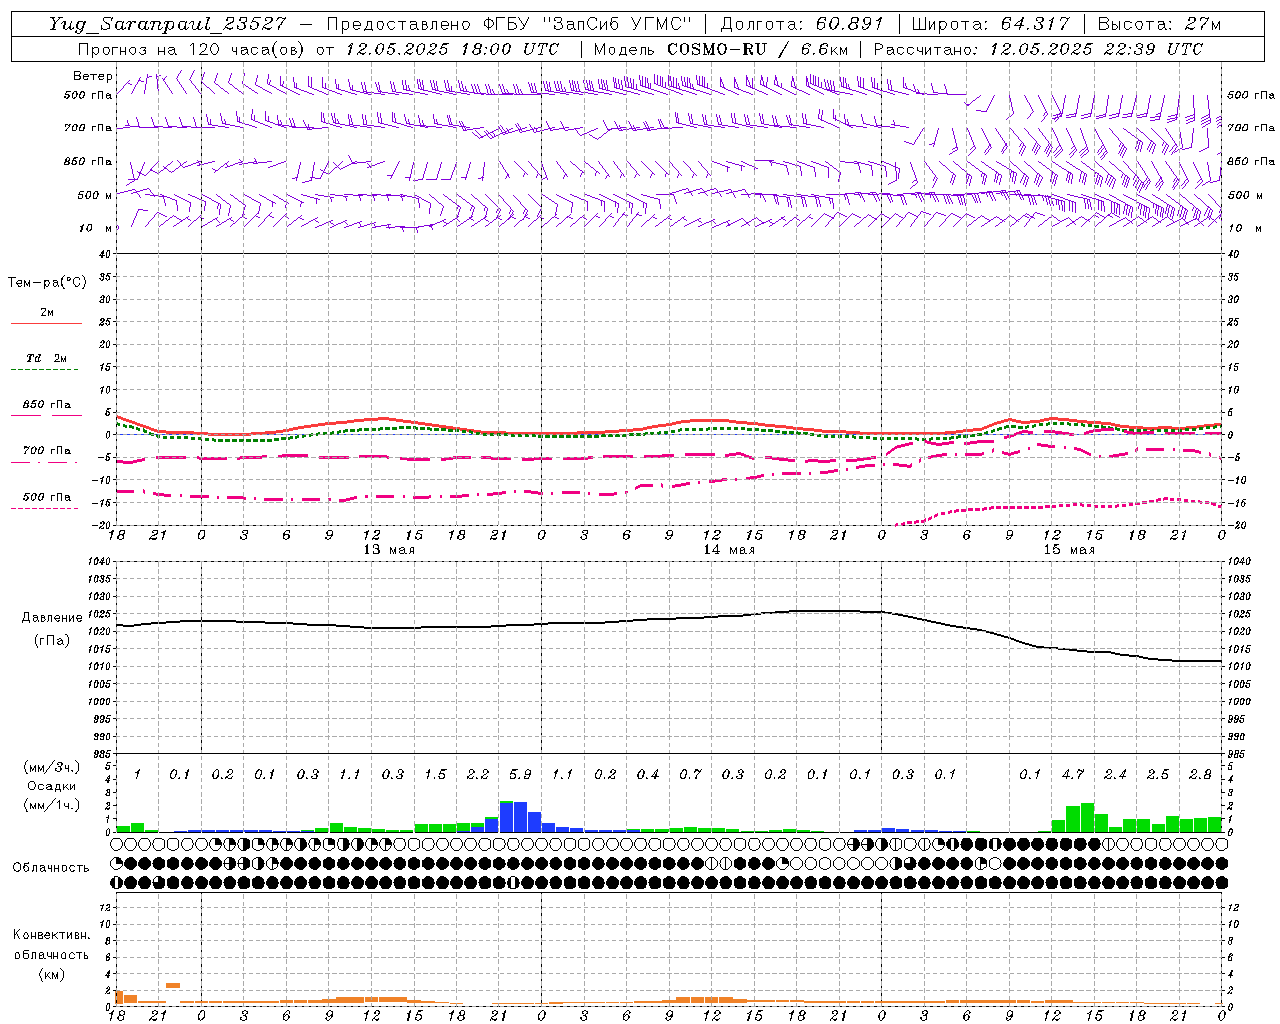Click the 2.8 precipitation value
Image resolution: width=1280 pixels, height=1024 pixels.
click(x=1200, y=774)
